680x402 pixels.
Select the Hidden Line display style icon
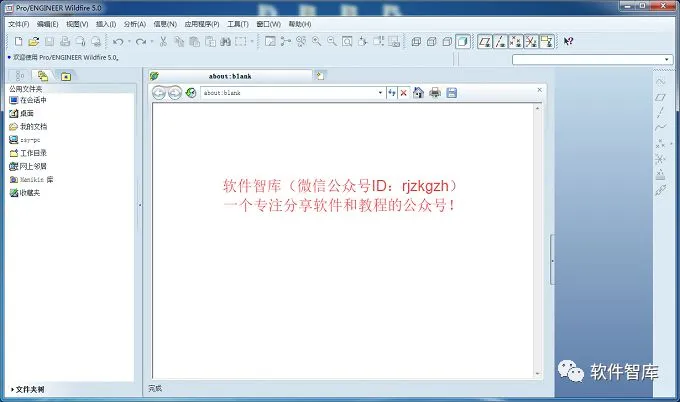[432, 42]
